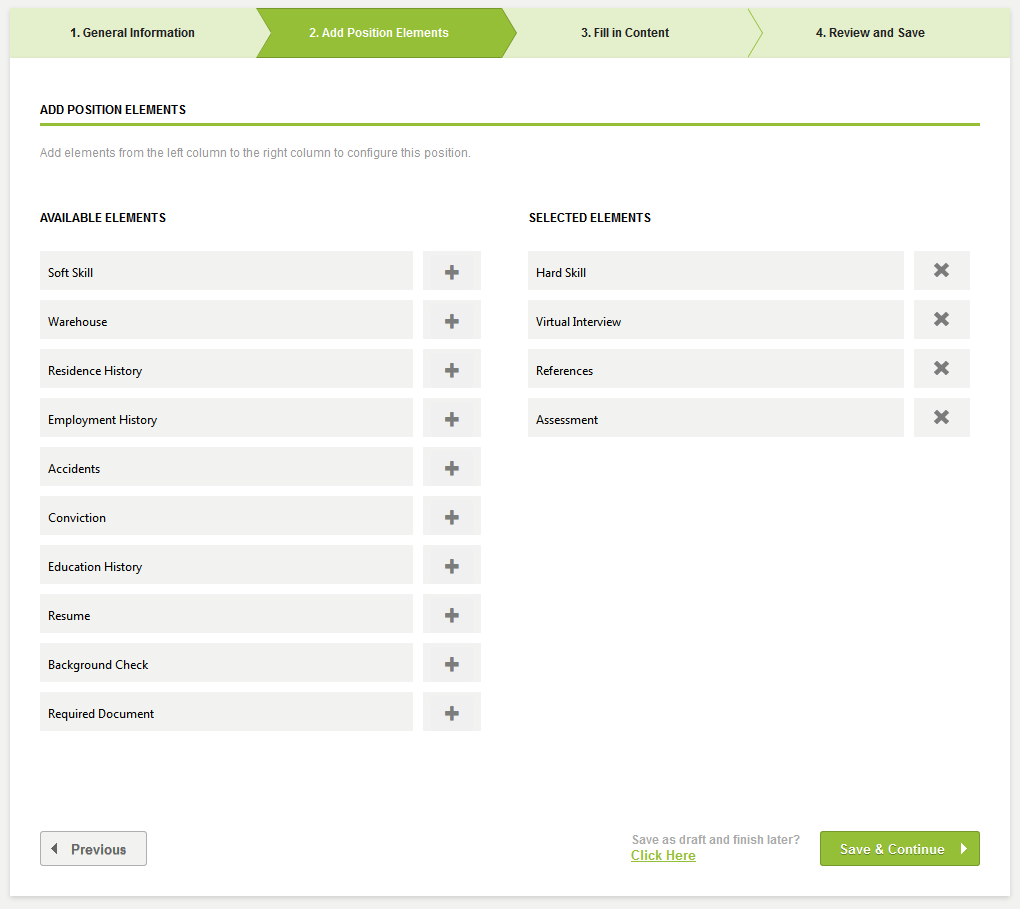Remove Assessment from selected elements
This screenshot has height=909, width=1020.
point(941,418)
